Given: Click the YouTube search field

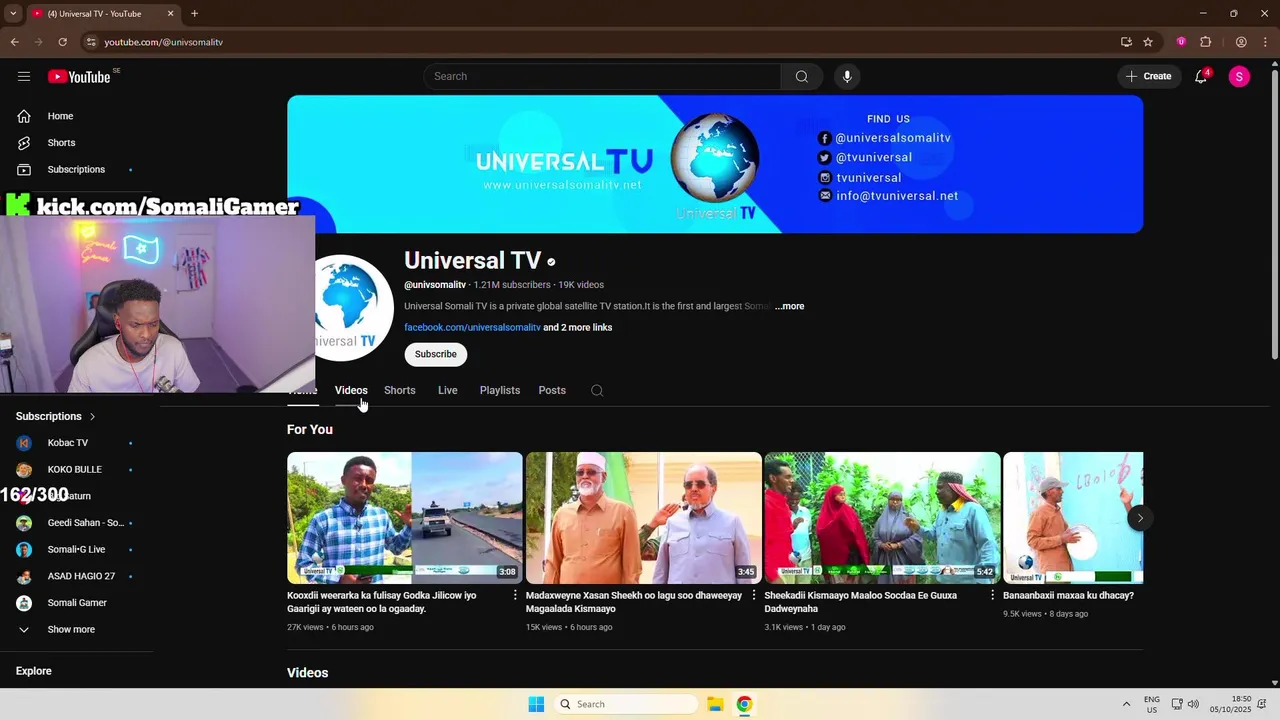Looking at the screenshot, I should [x=602, y=76].
